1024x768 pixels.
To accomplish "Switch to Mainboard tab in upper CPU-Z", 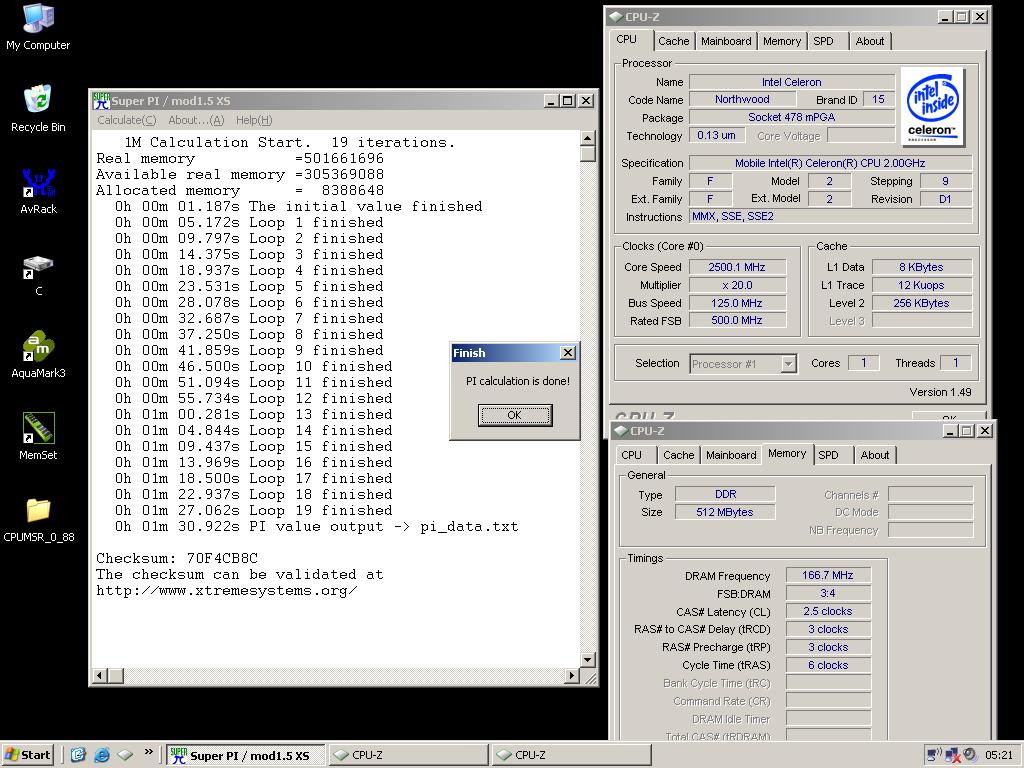I will (x=726, y=41).
